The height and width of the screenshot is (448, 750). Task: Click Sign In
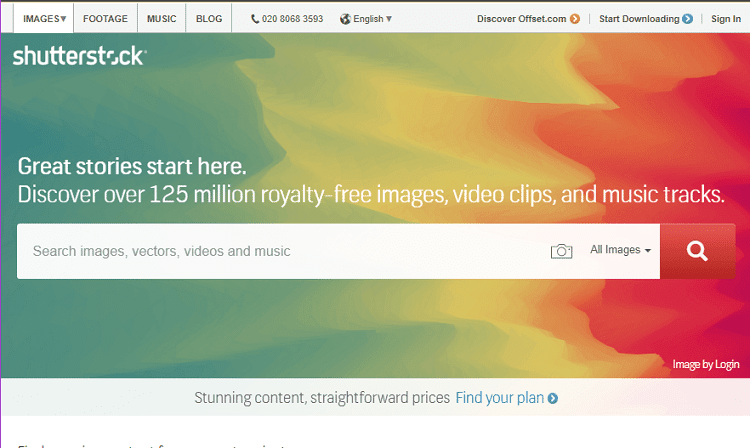[x=726, y=19]
